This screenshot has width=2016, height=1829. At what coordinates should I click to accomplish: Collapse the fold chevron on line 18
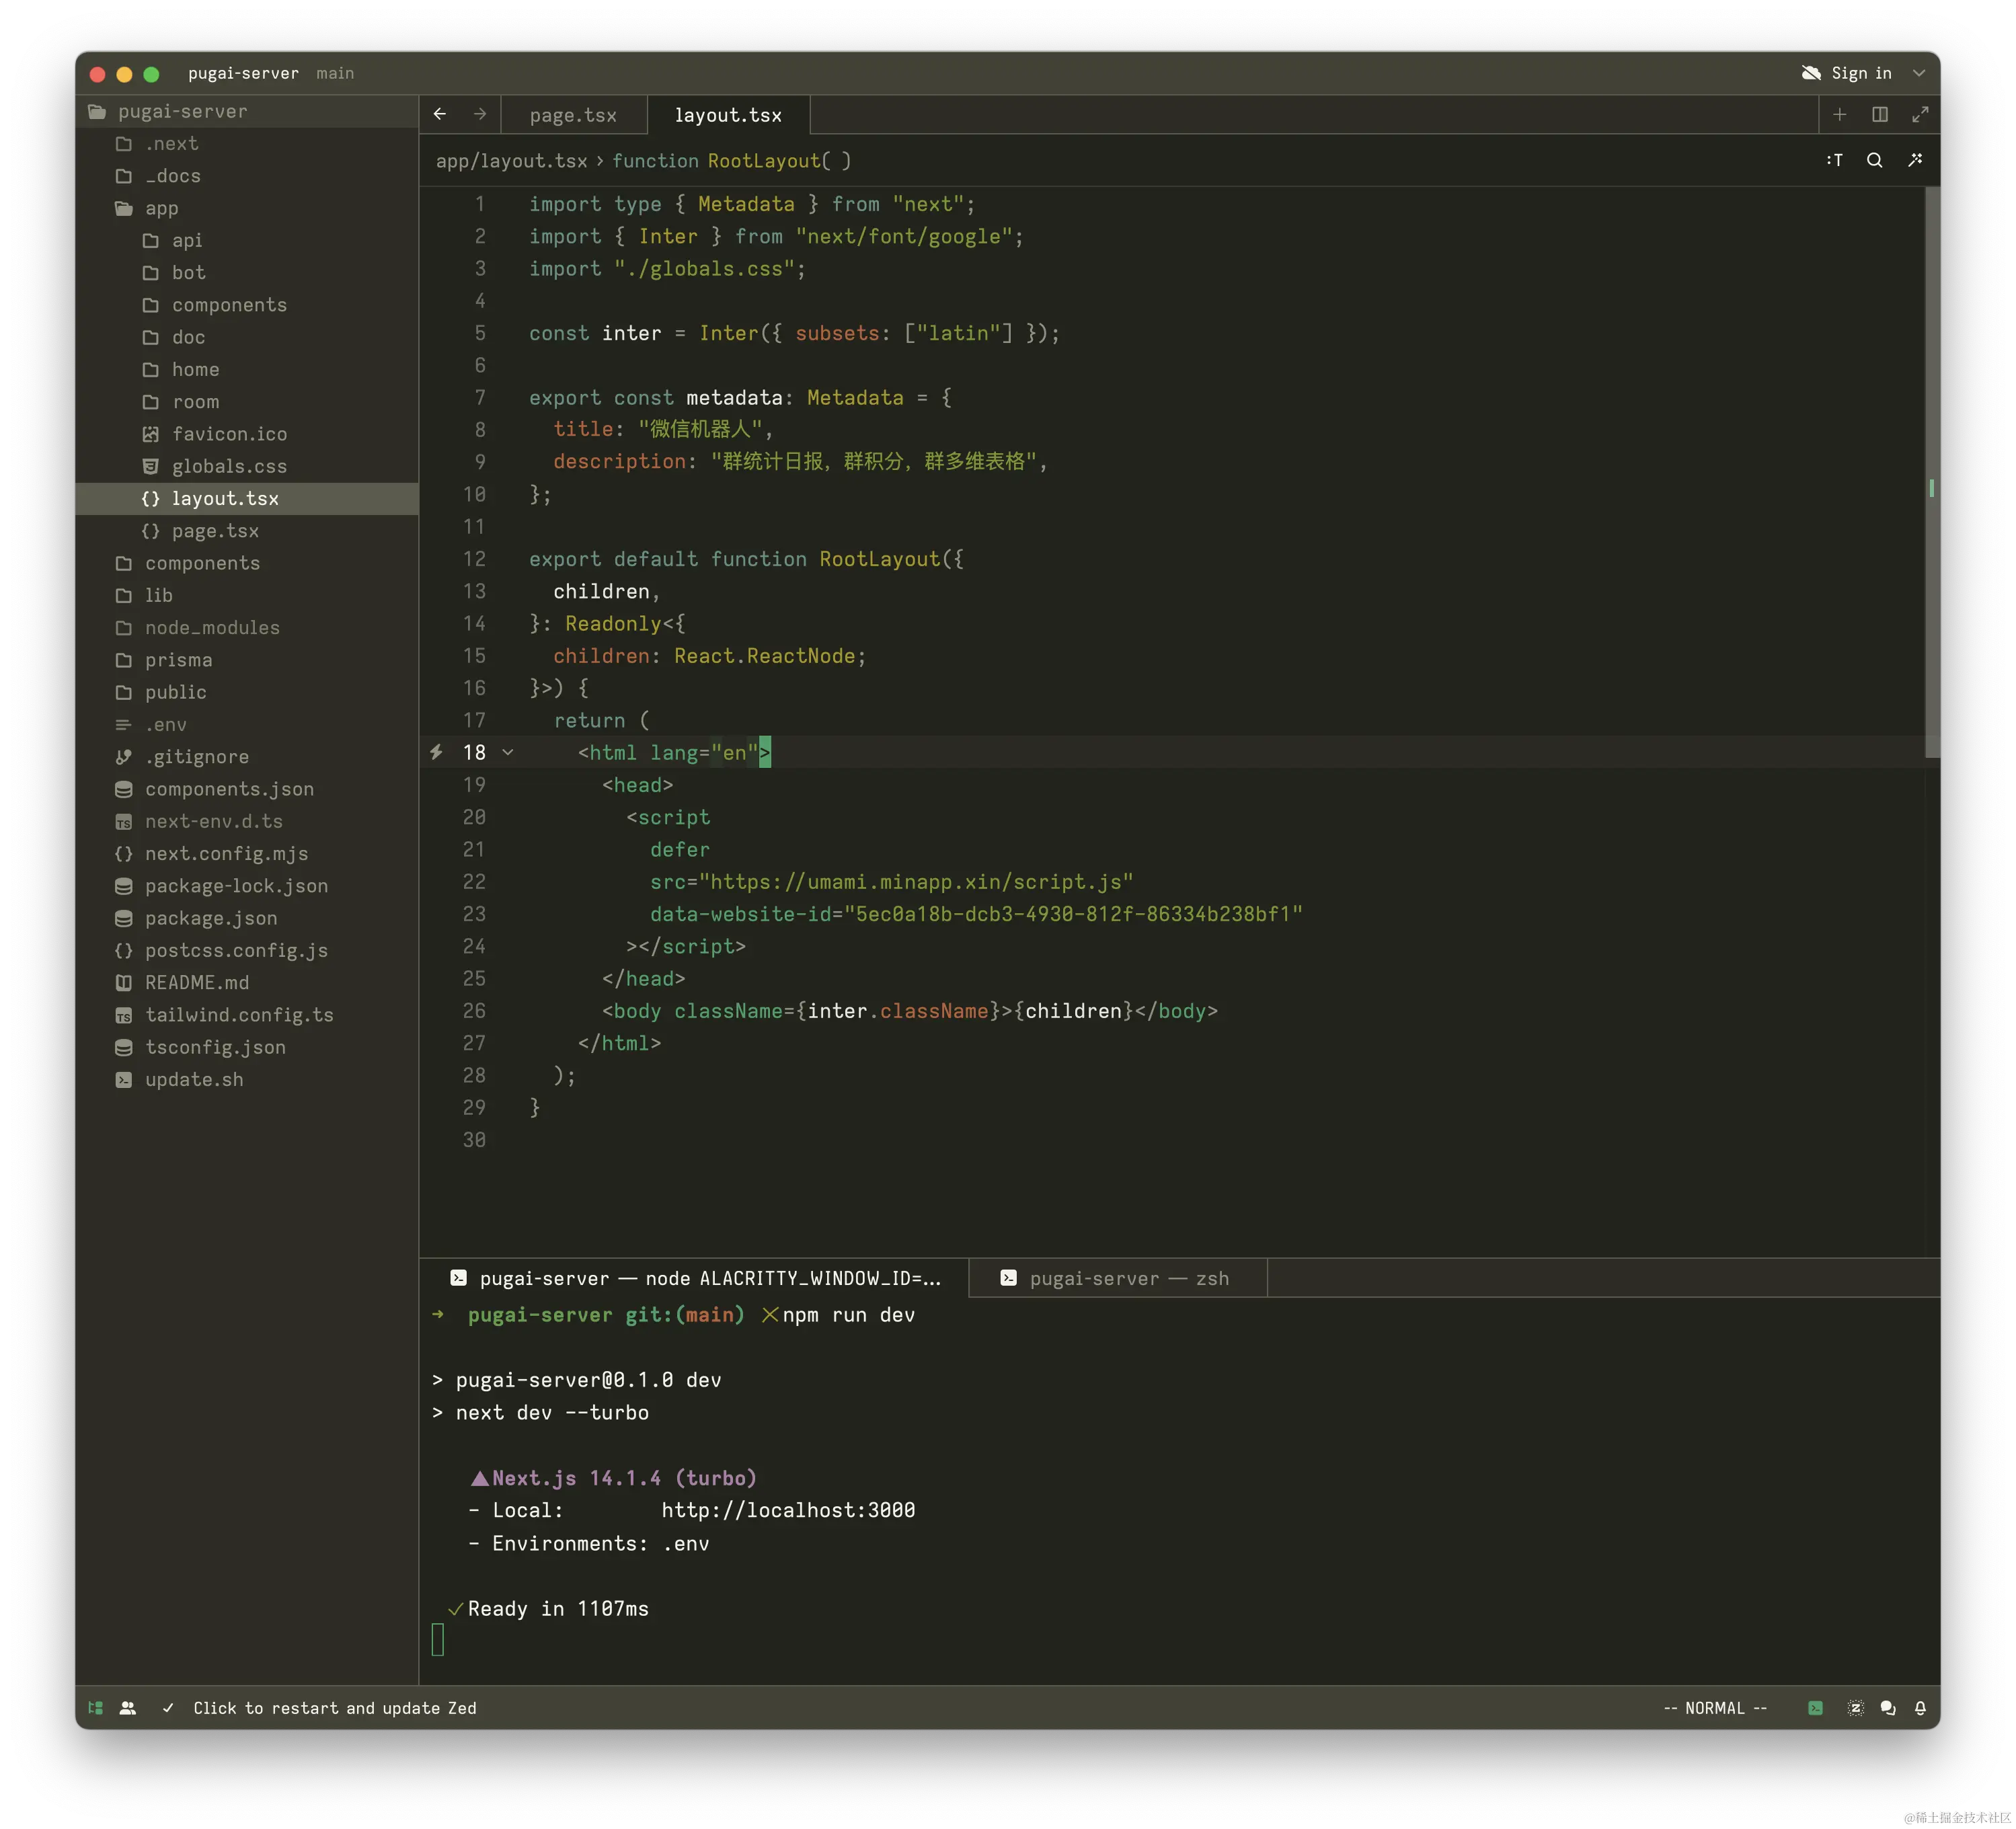click(508, 752)
